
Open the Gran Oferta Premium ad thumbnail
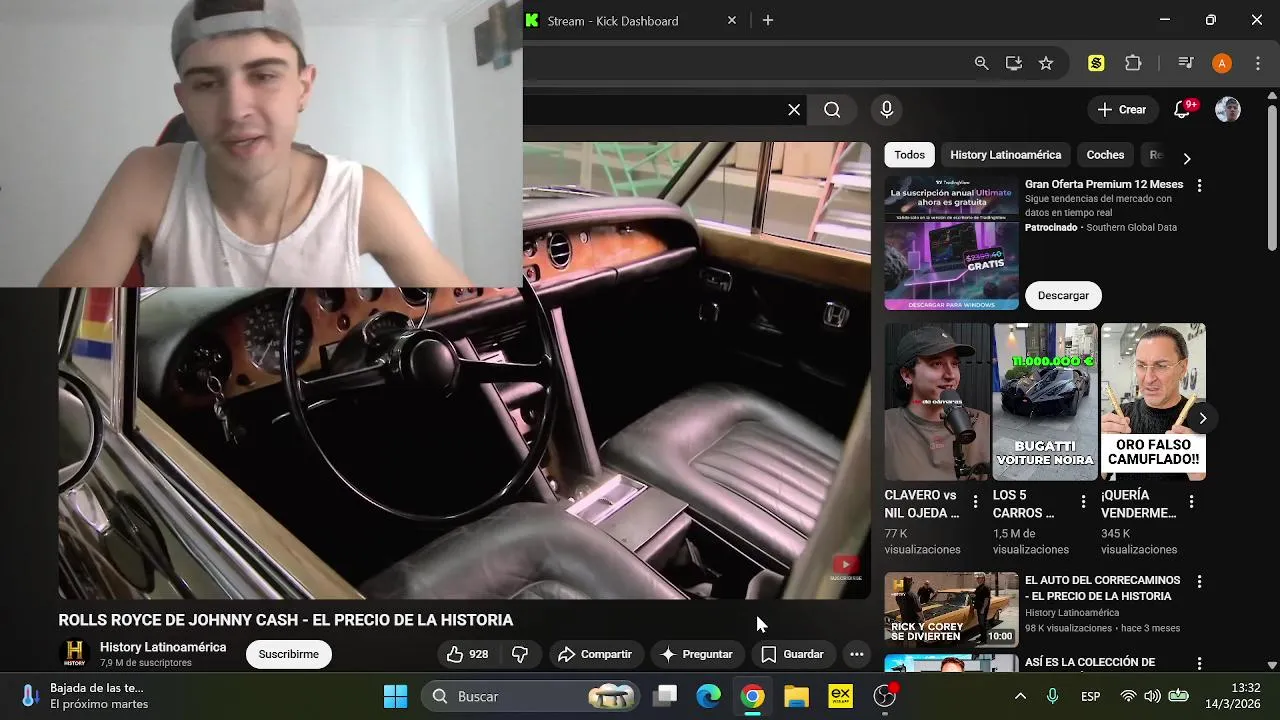tap(951, 243)
